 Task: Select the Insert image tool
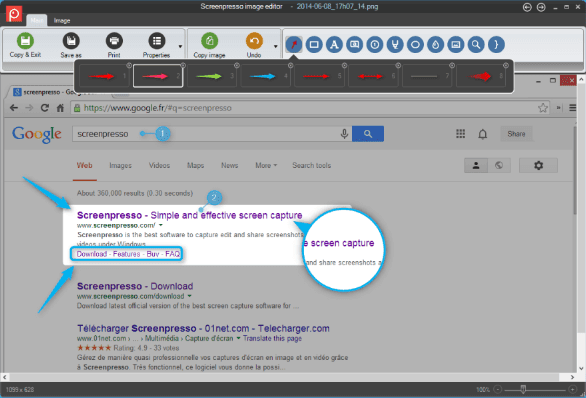point(456,44)
